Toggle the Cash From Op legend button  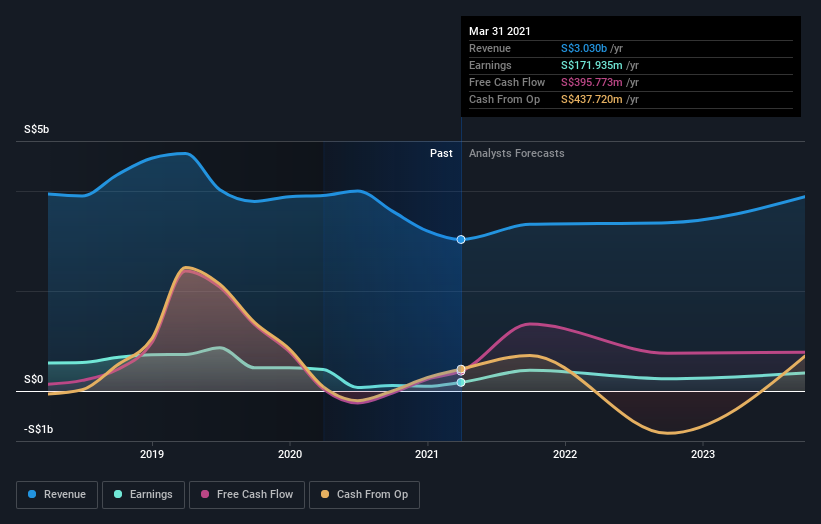pyautogui.click(x=364, y=495)
